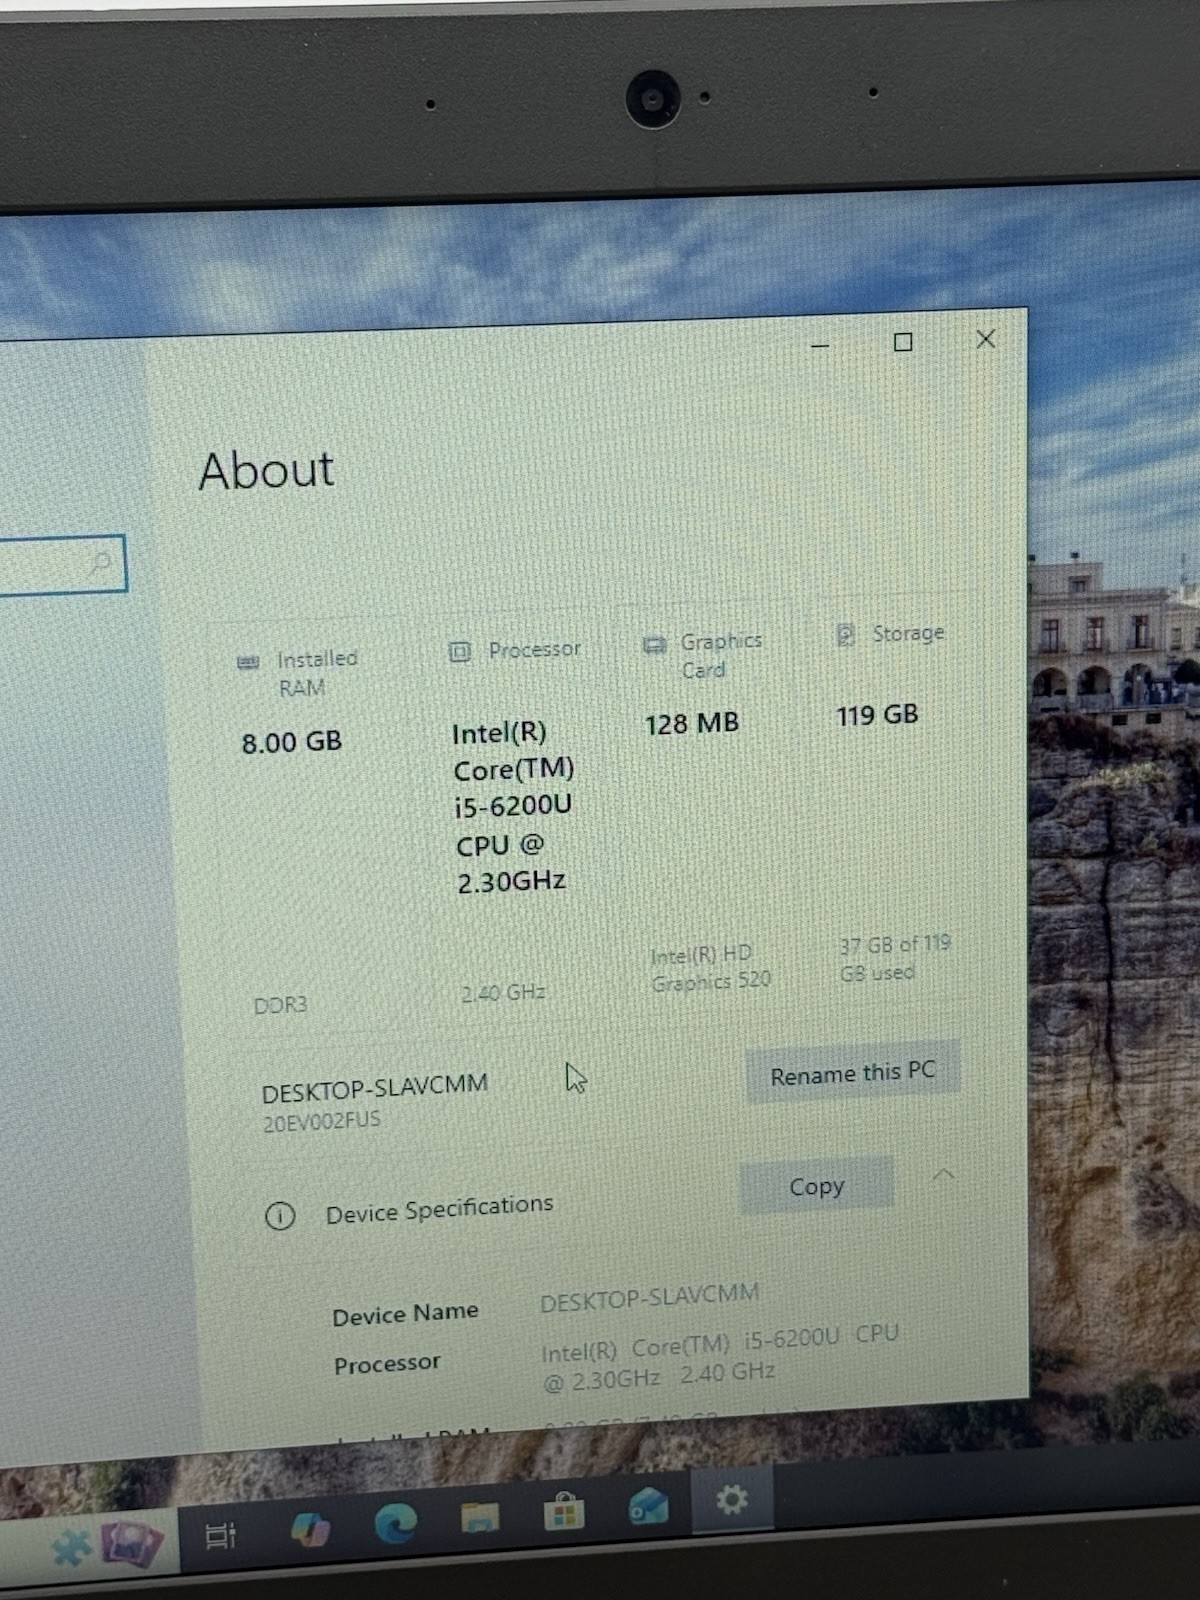
Task: Open Microsoft Edge from the taskbar
Action: [396, 1525]
